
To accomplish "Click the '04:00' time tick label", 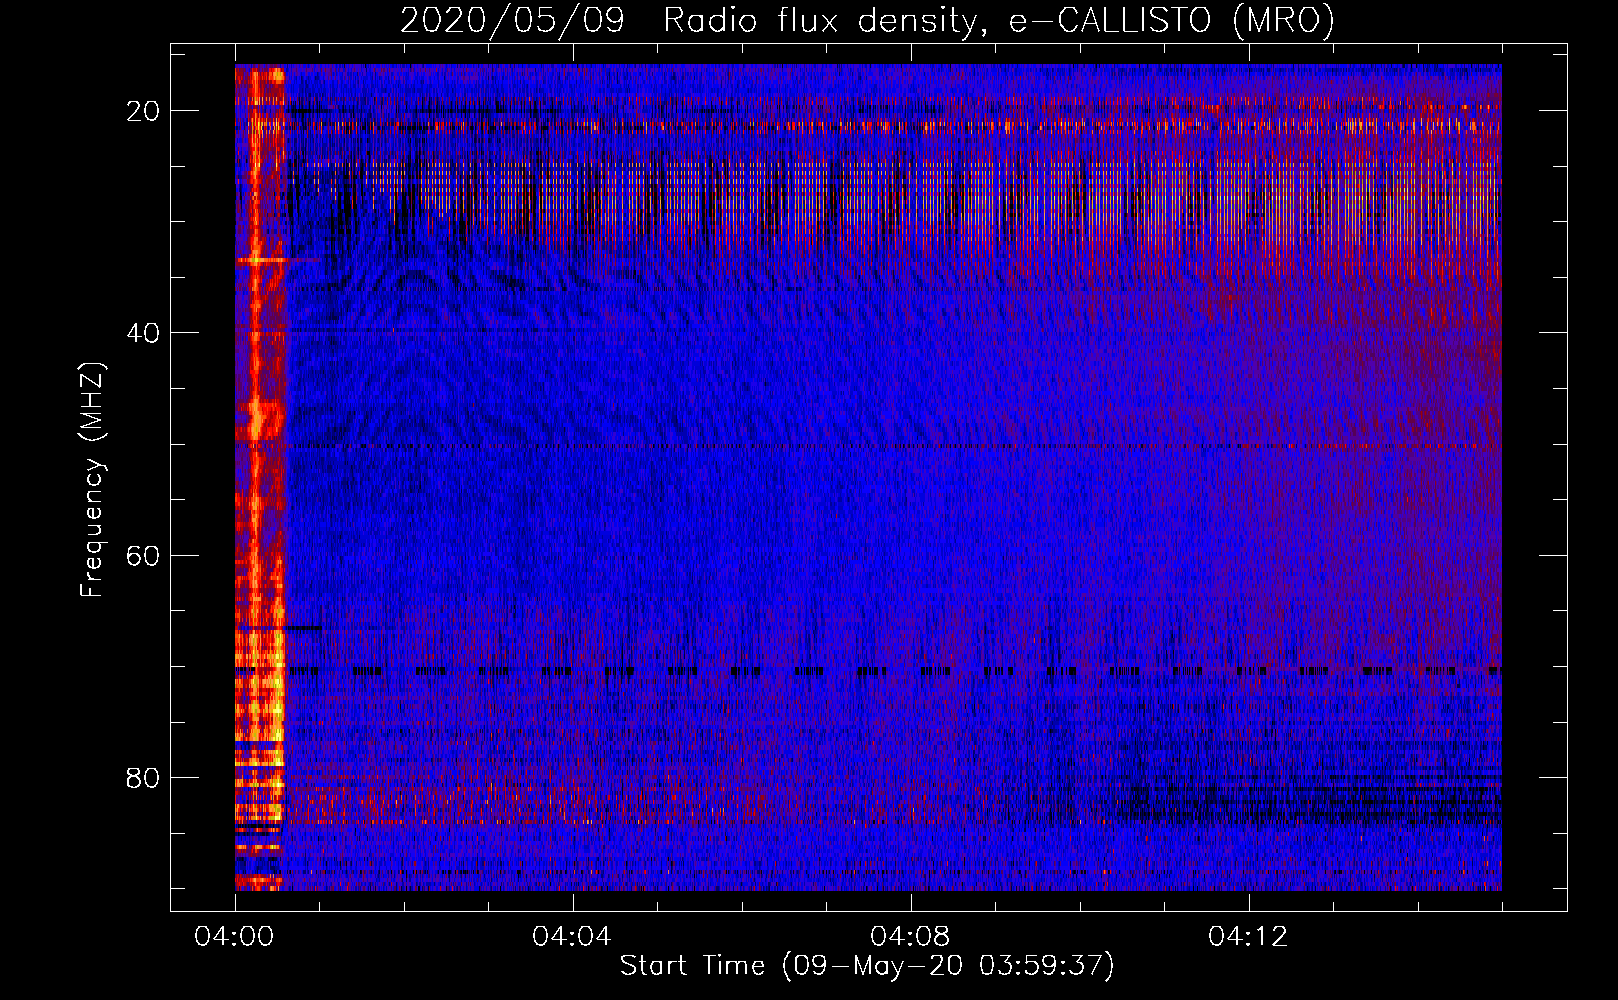I will (235, 937).
